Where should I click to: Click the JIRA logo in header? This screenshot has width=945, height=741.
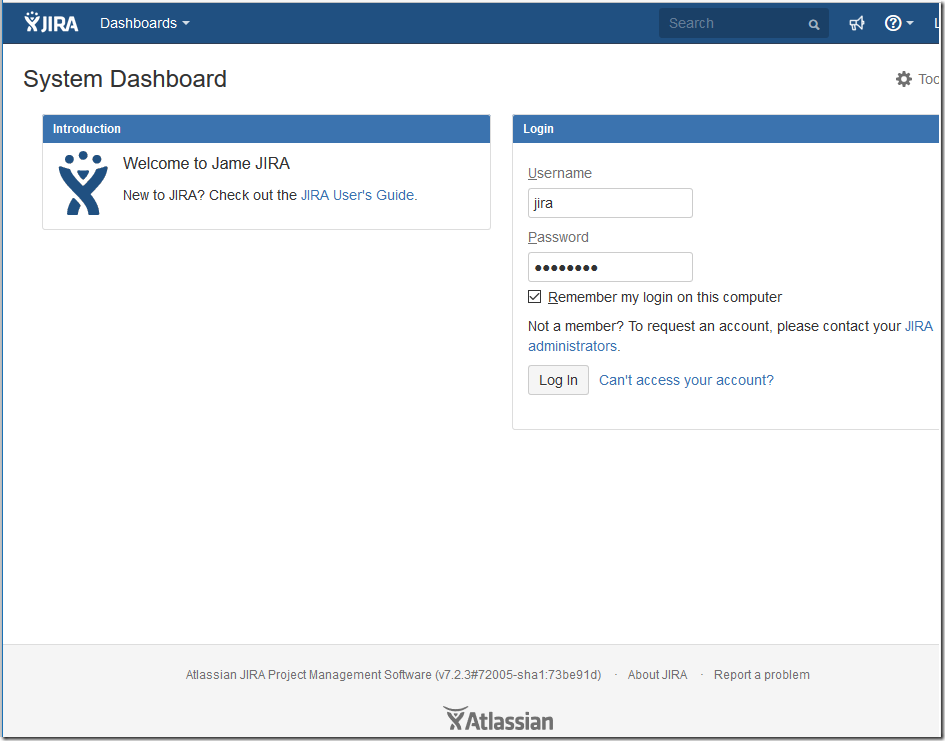coord(51,23)
